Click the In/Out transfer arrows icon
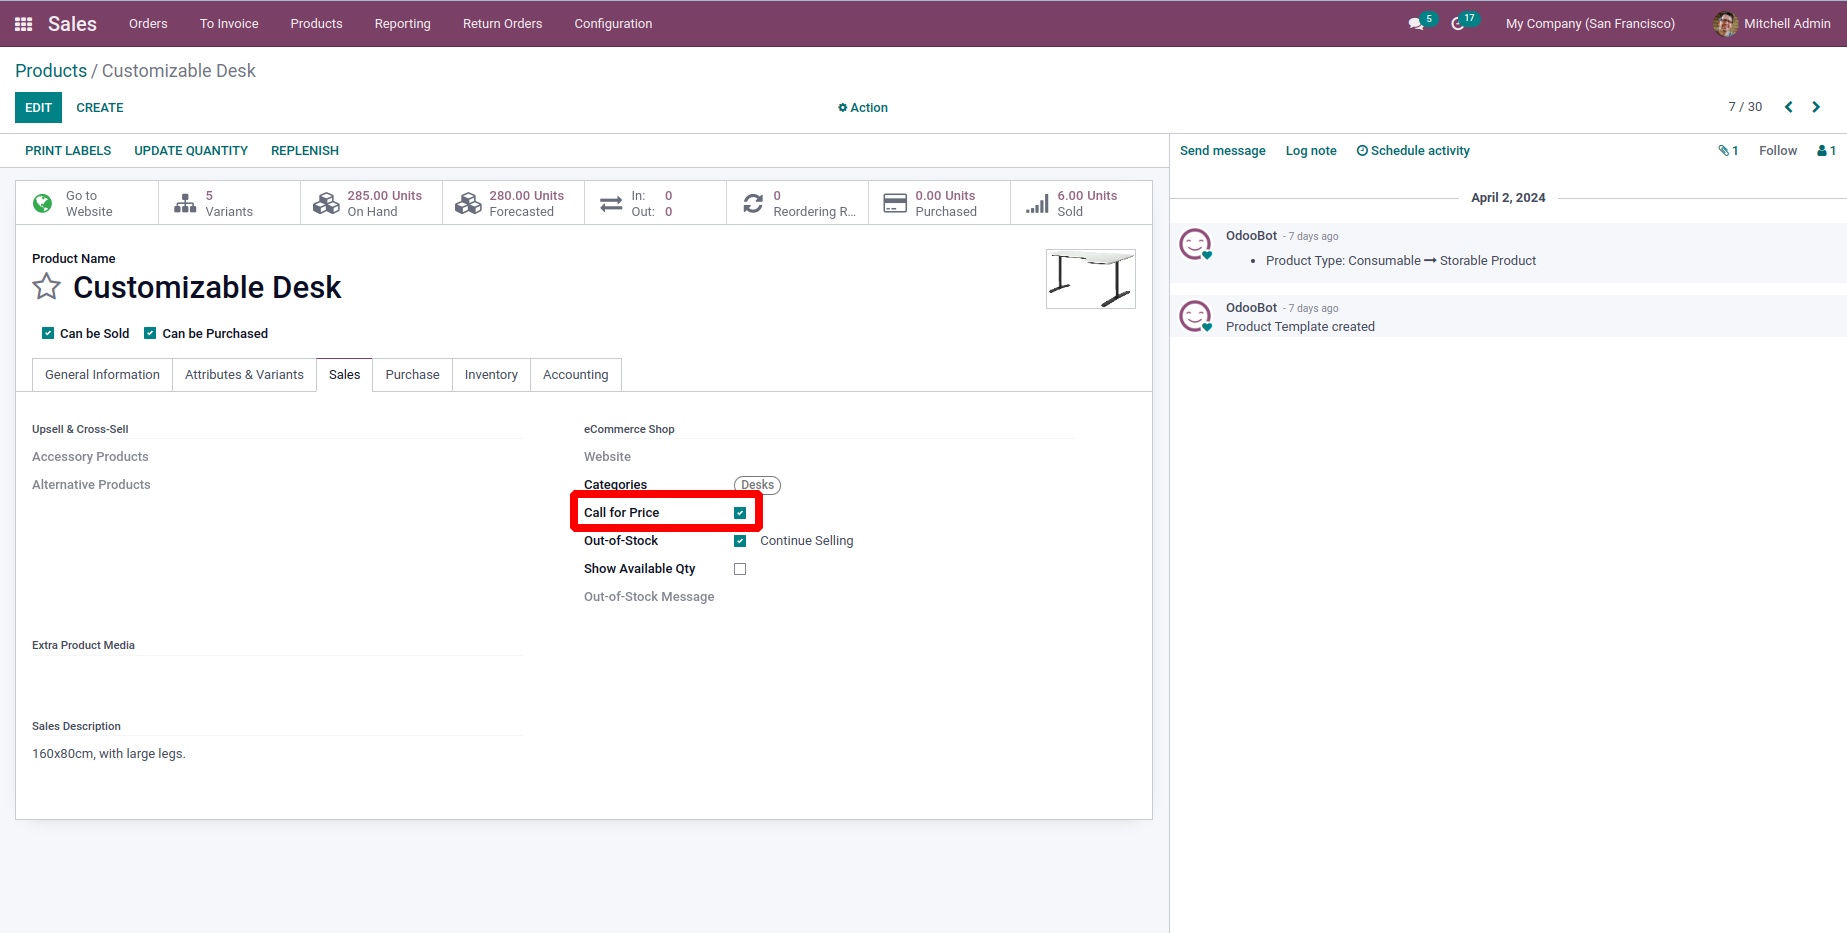Screen dimensions: 1847x933 tap(611, 204)
